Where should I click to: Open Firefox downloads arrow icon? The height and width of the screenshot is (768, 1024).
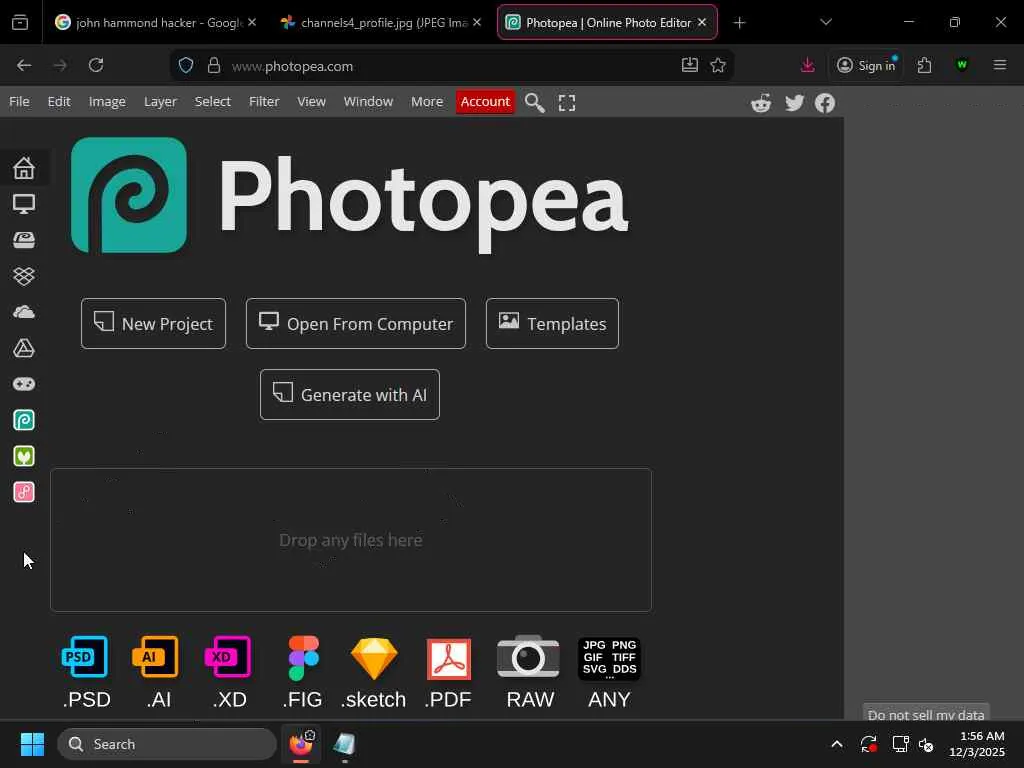808,65
